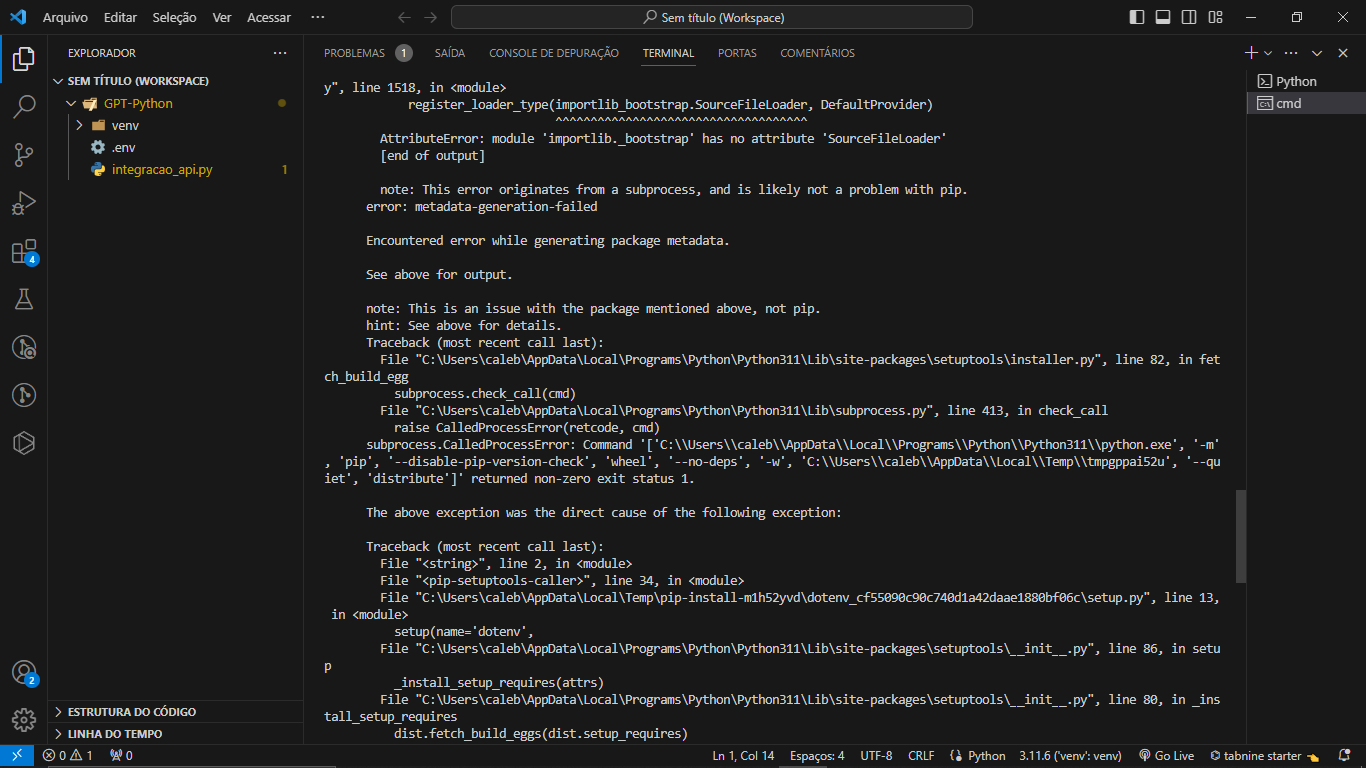Open the Testing flask icon

[x=24, y=299]
